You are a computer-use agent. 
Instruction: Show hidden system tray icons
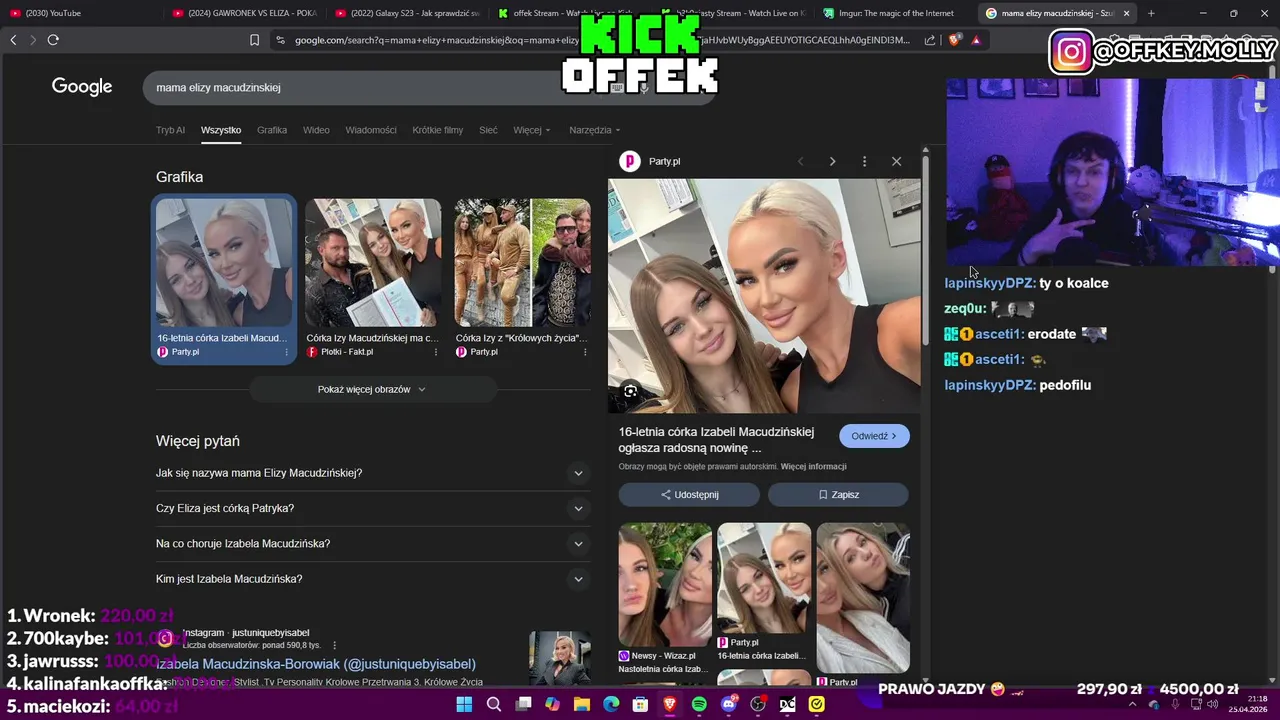1134,704
